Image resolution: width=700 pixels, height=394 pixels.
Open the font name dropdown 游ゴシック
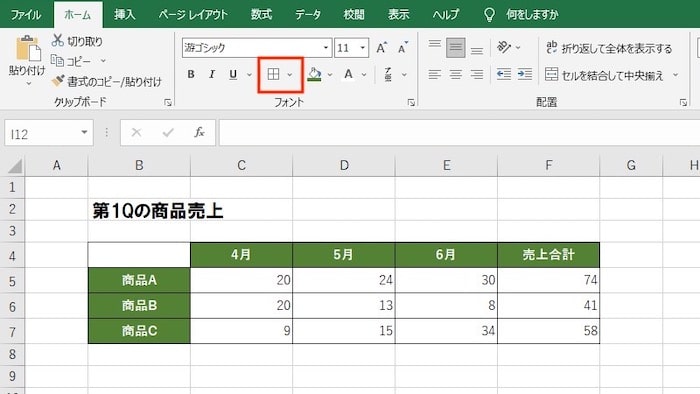326,48
